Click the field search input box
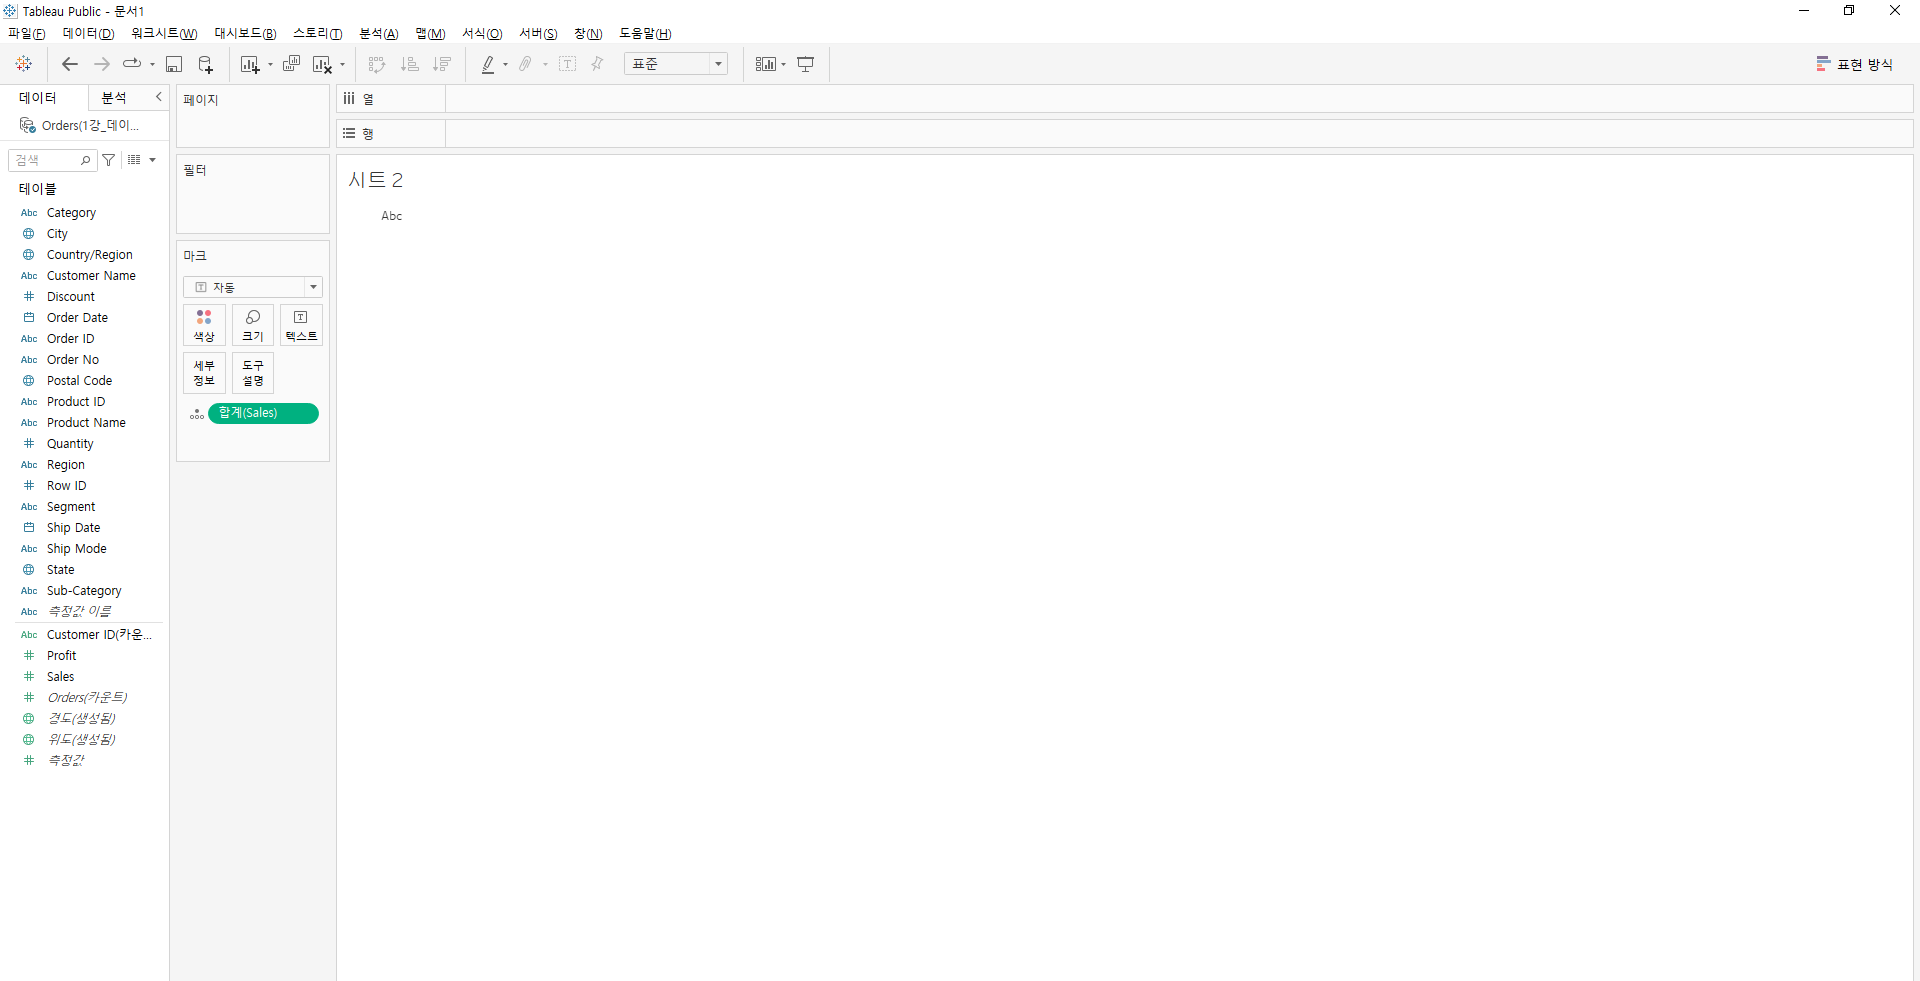The width and height of the screenshot is (1920, 981). click(52, 160)
